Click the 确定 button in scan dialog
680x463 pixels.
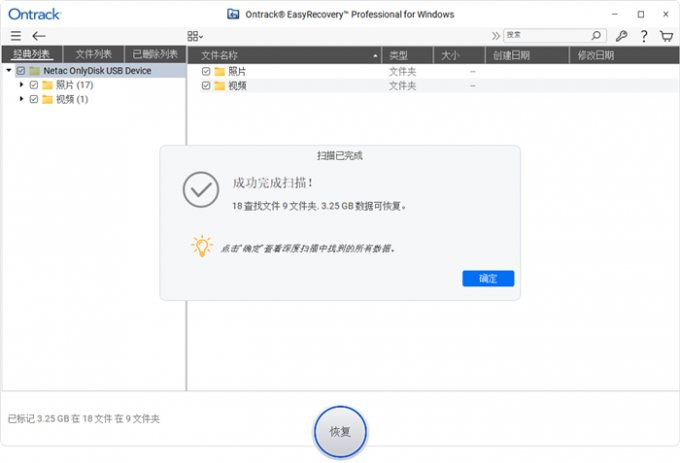[488, 278]
